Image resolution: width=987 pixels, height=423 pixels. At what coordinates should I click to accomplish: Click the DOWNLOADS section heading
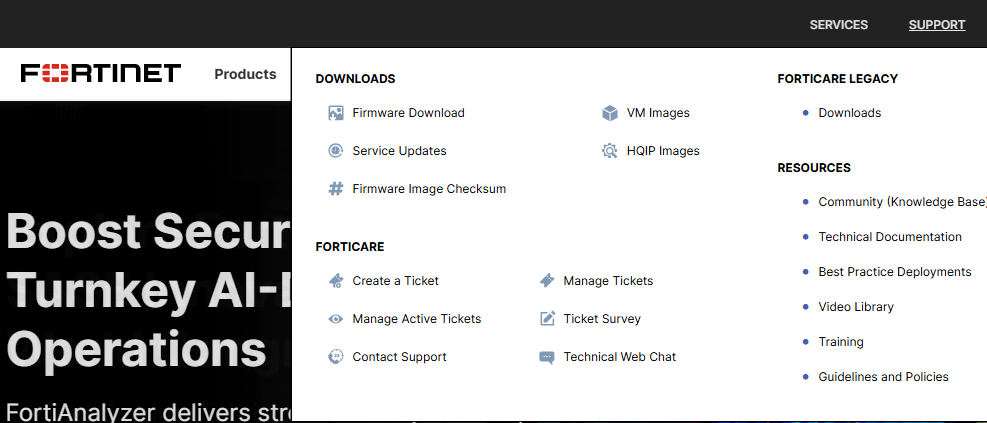coord(355,79)
